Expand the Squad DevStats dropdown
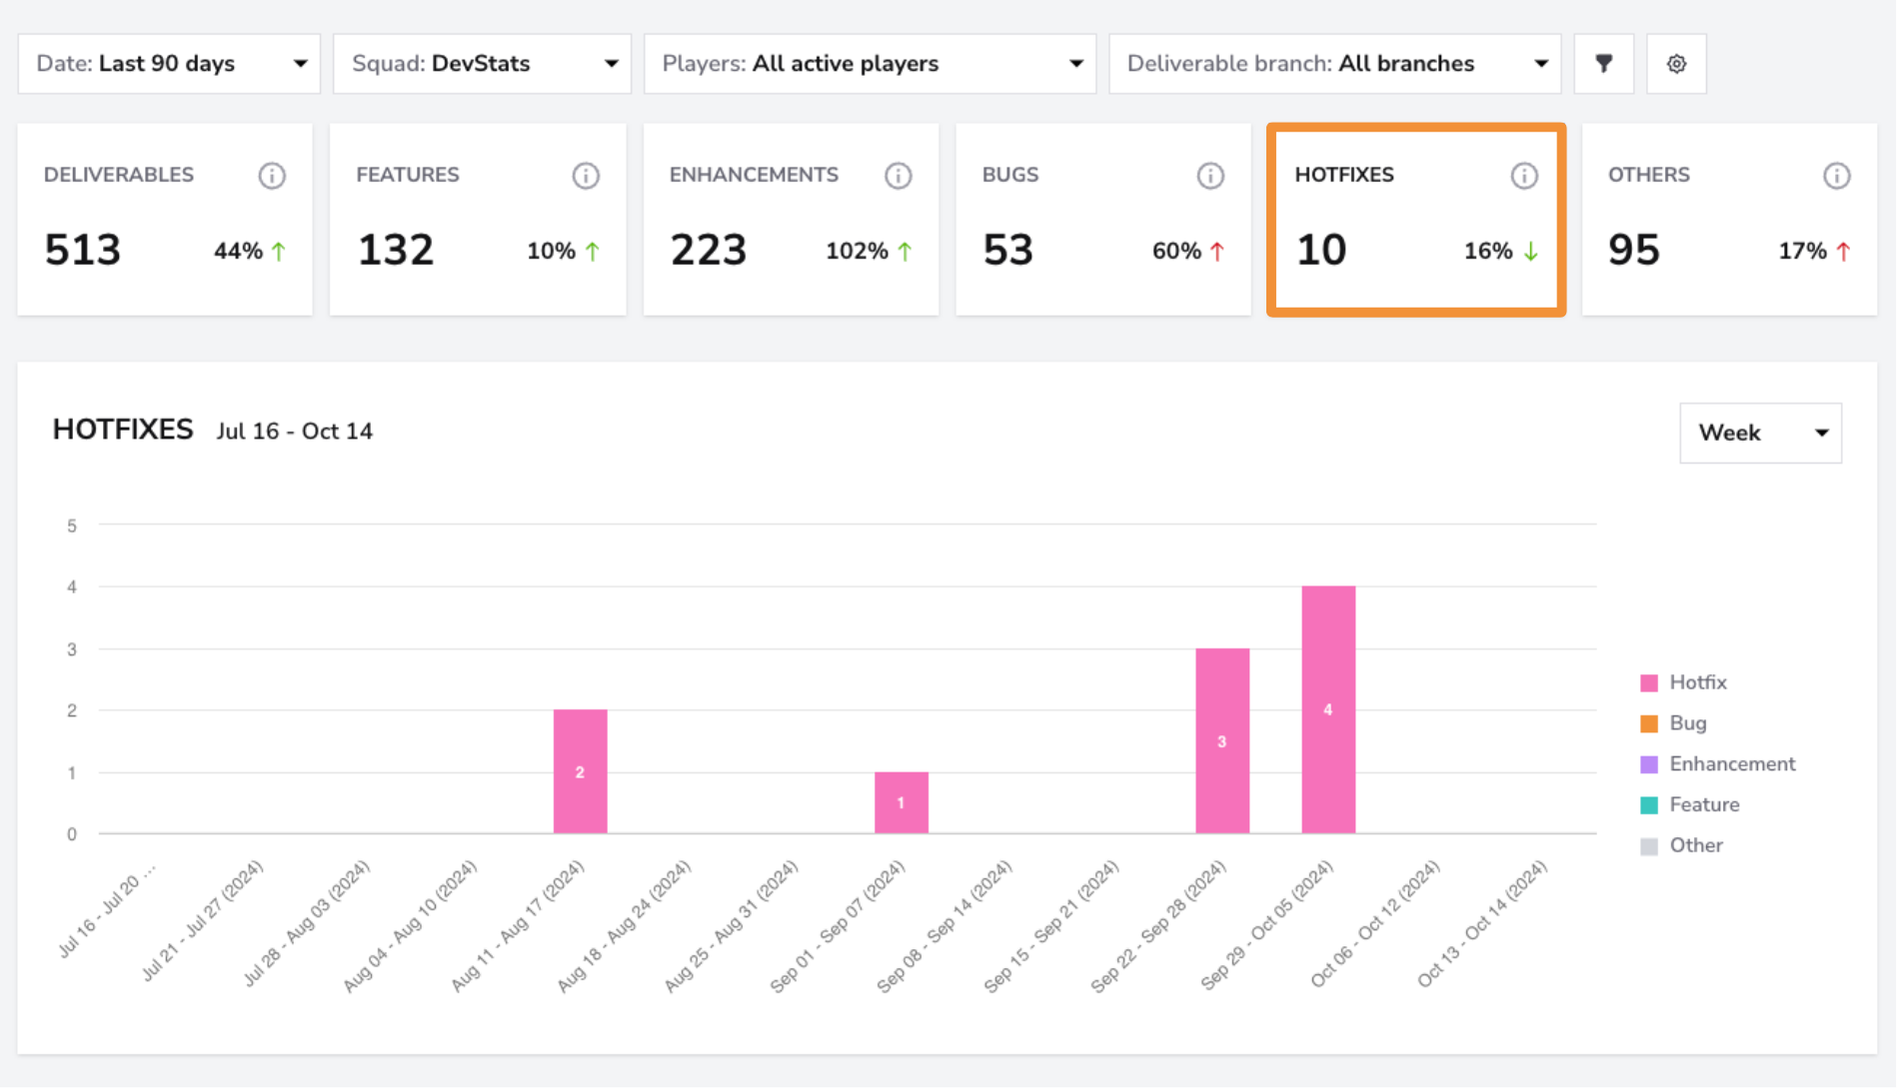 point(482,64)
